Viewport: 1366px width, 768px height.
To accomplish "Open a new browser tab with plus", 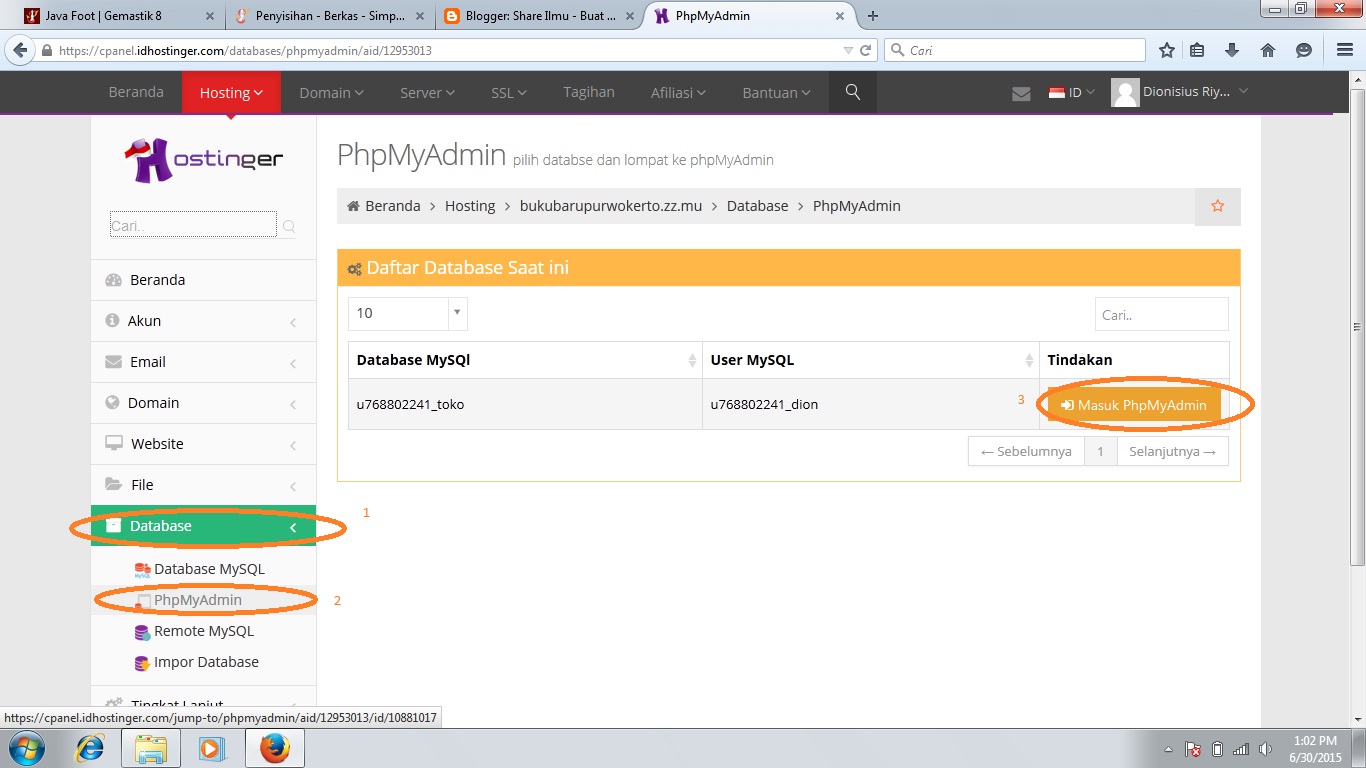I will click(873, 16).
